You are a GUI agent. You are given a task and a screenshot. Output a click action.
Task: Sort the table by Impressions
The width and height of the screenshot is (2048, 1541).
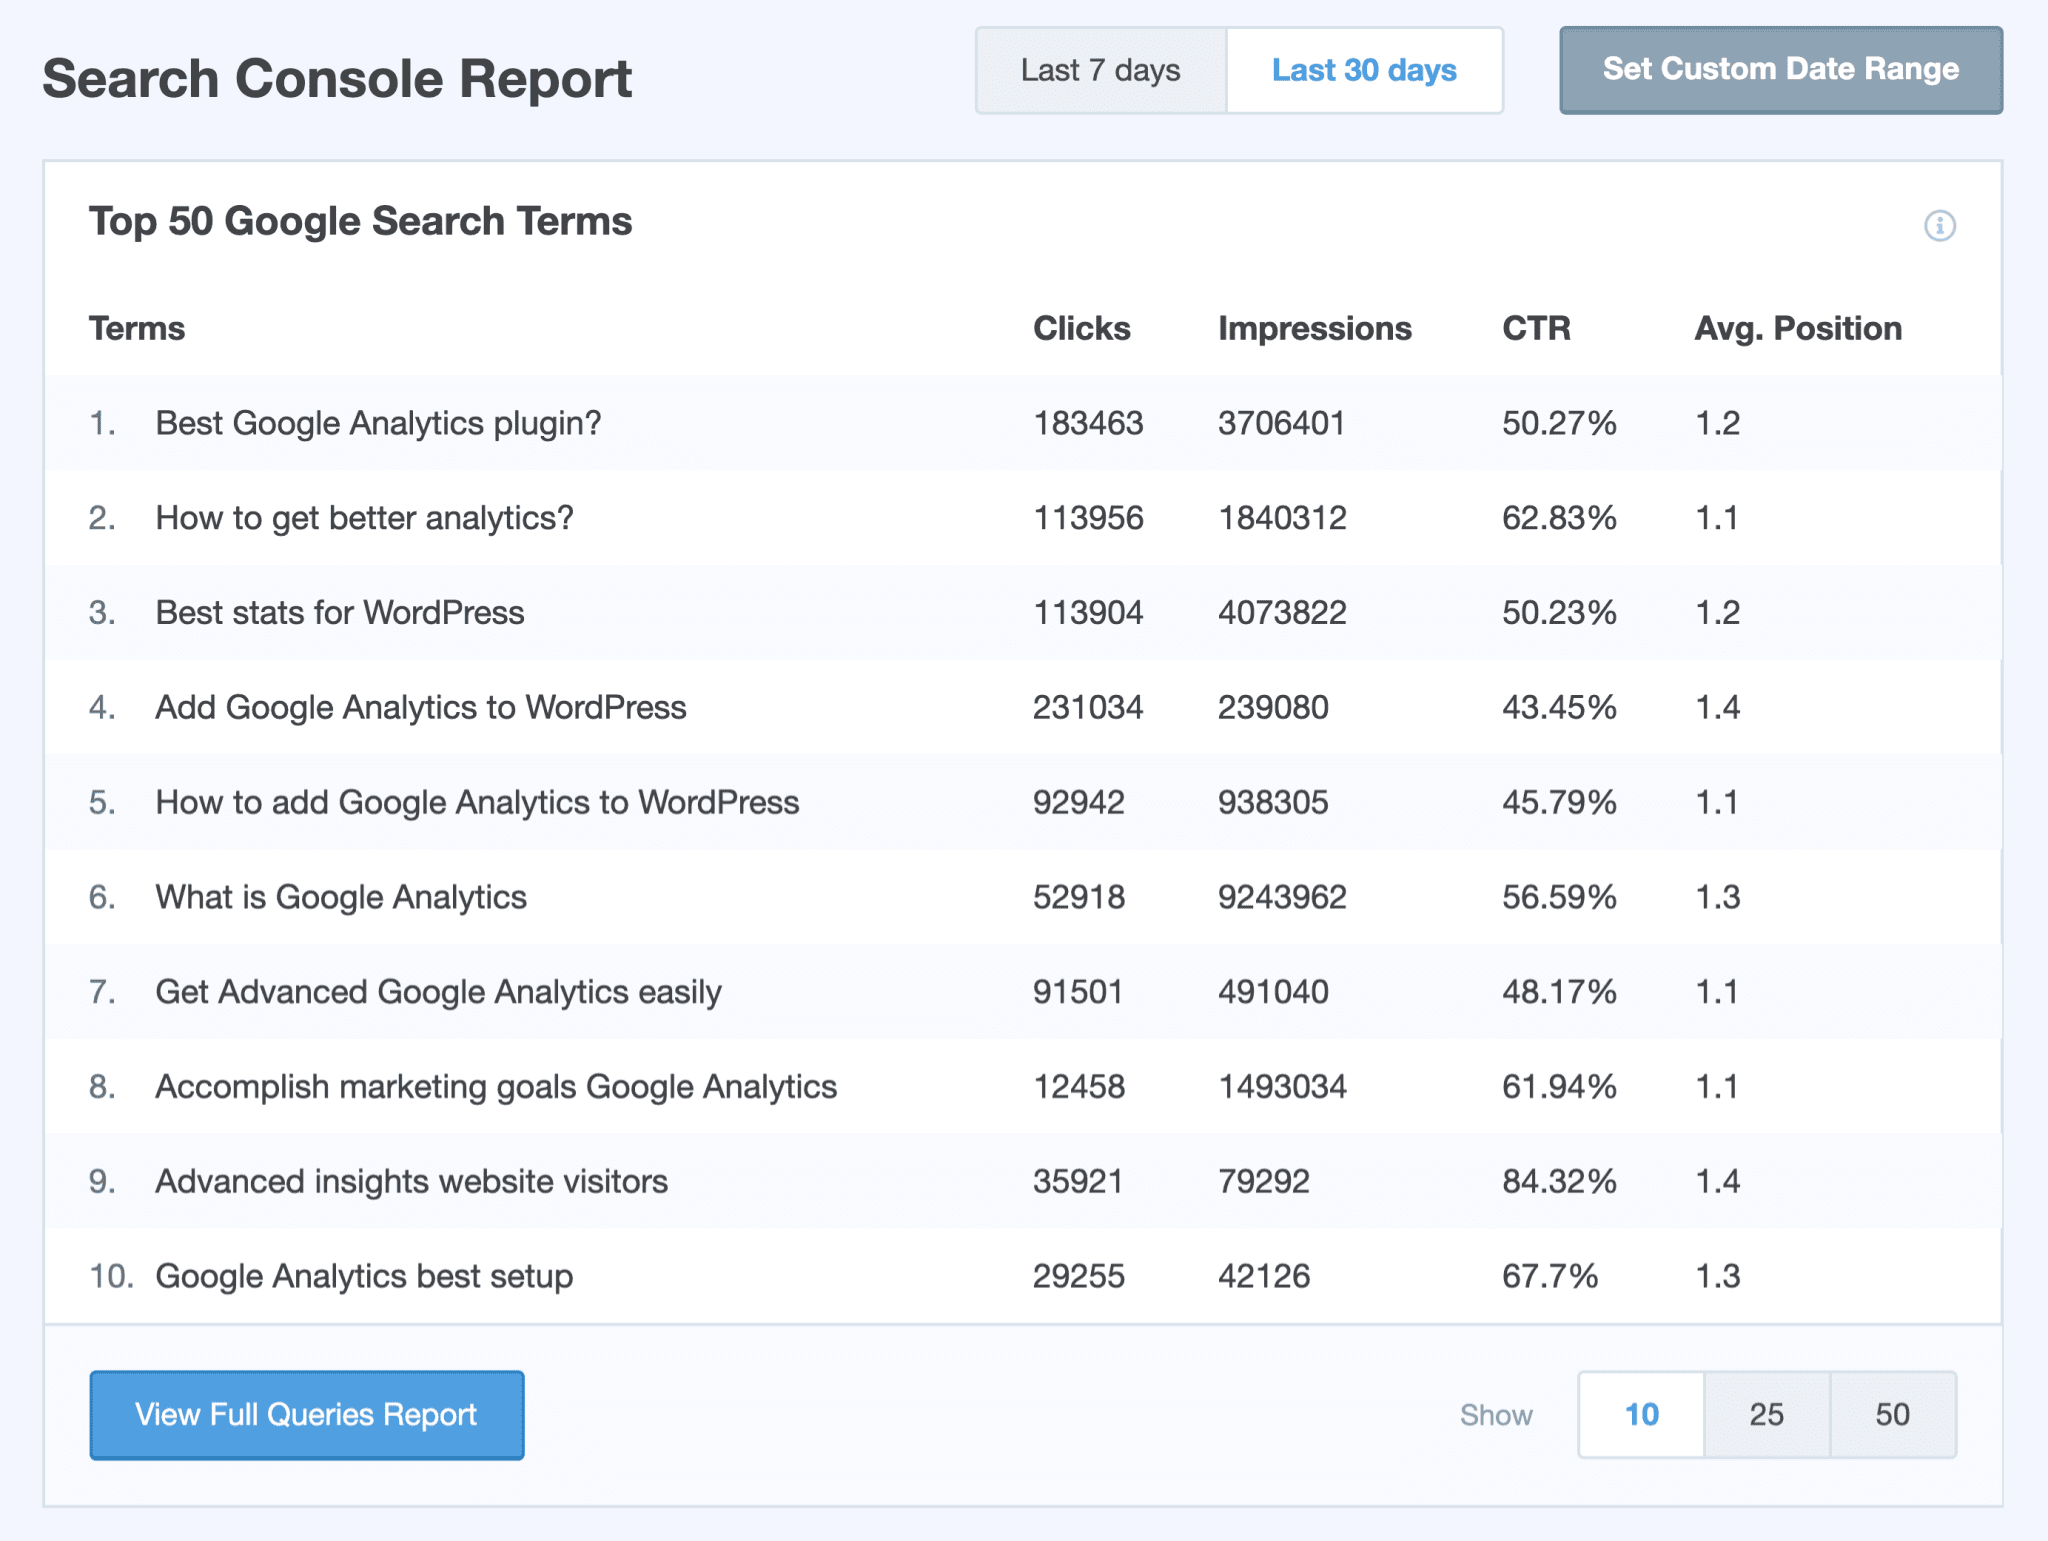click(1315, 328)
